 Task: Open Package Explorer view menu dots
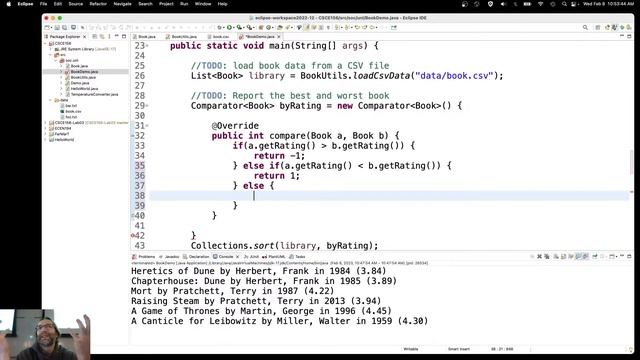point(109,36)
